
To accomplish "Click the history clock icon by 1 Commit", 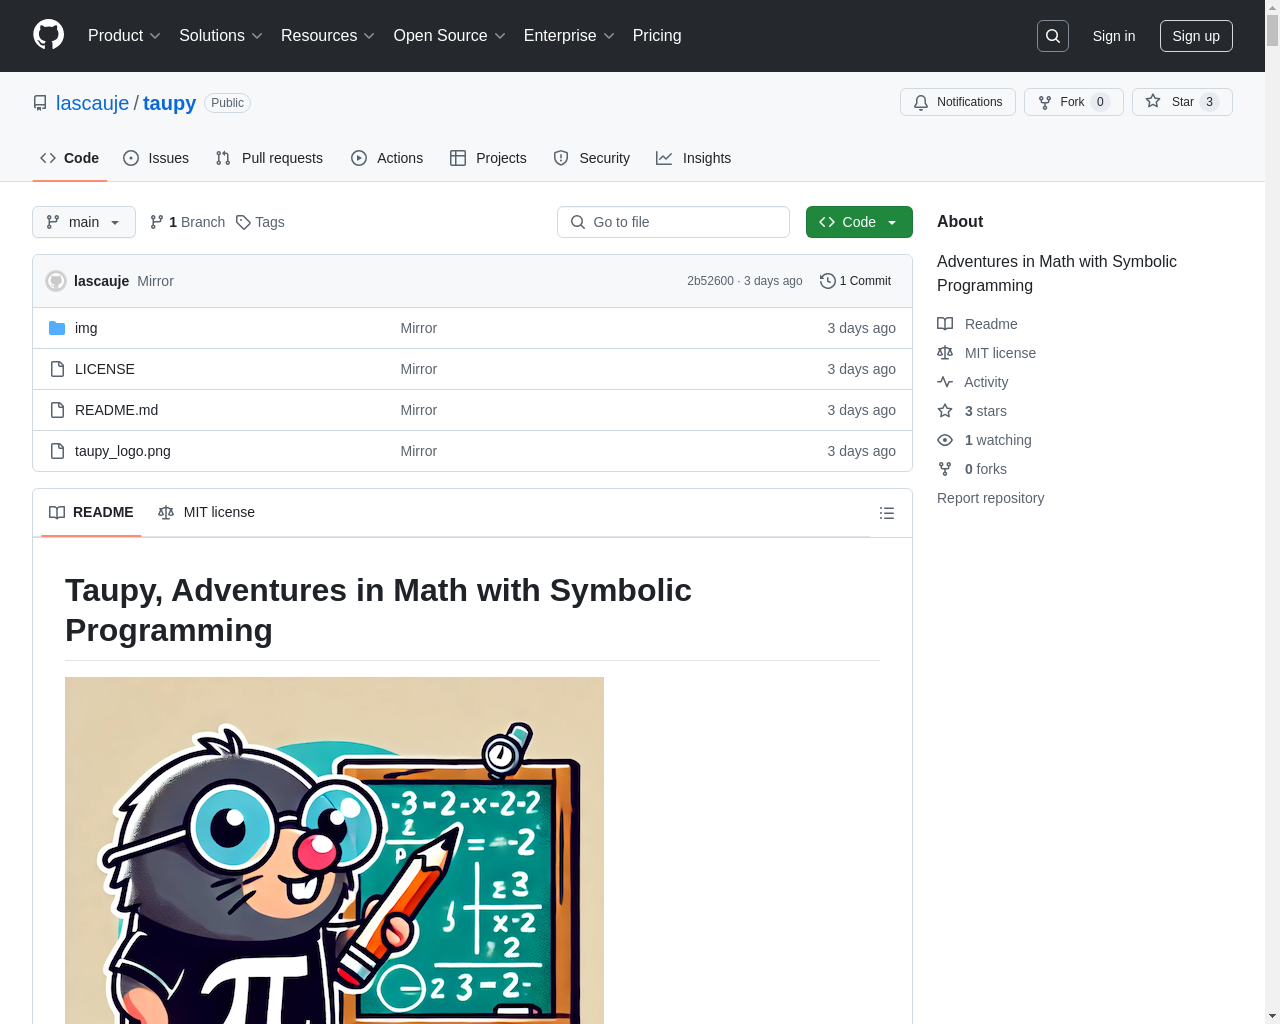I will 827,281.
